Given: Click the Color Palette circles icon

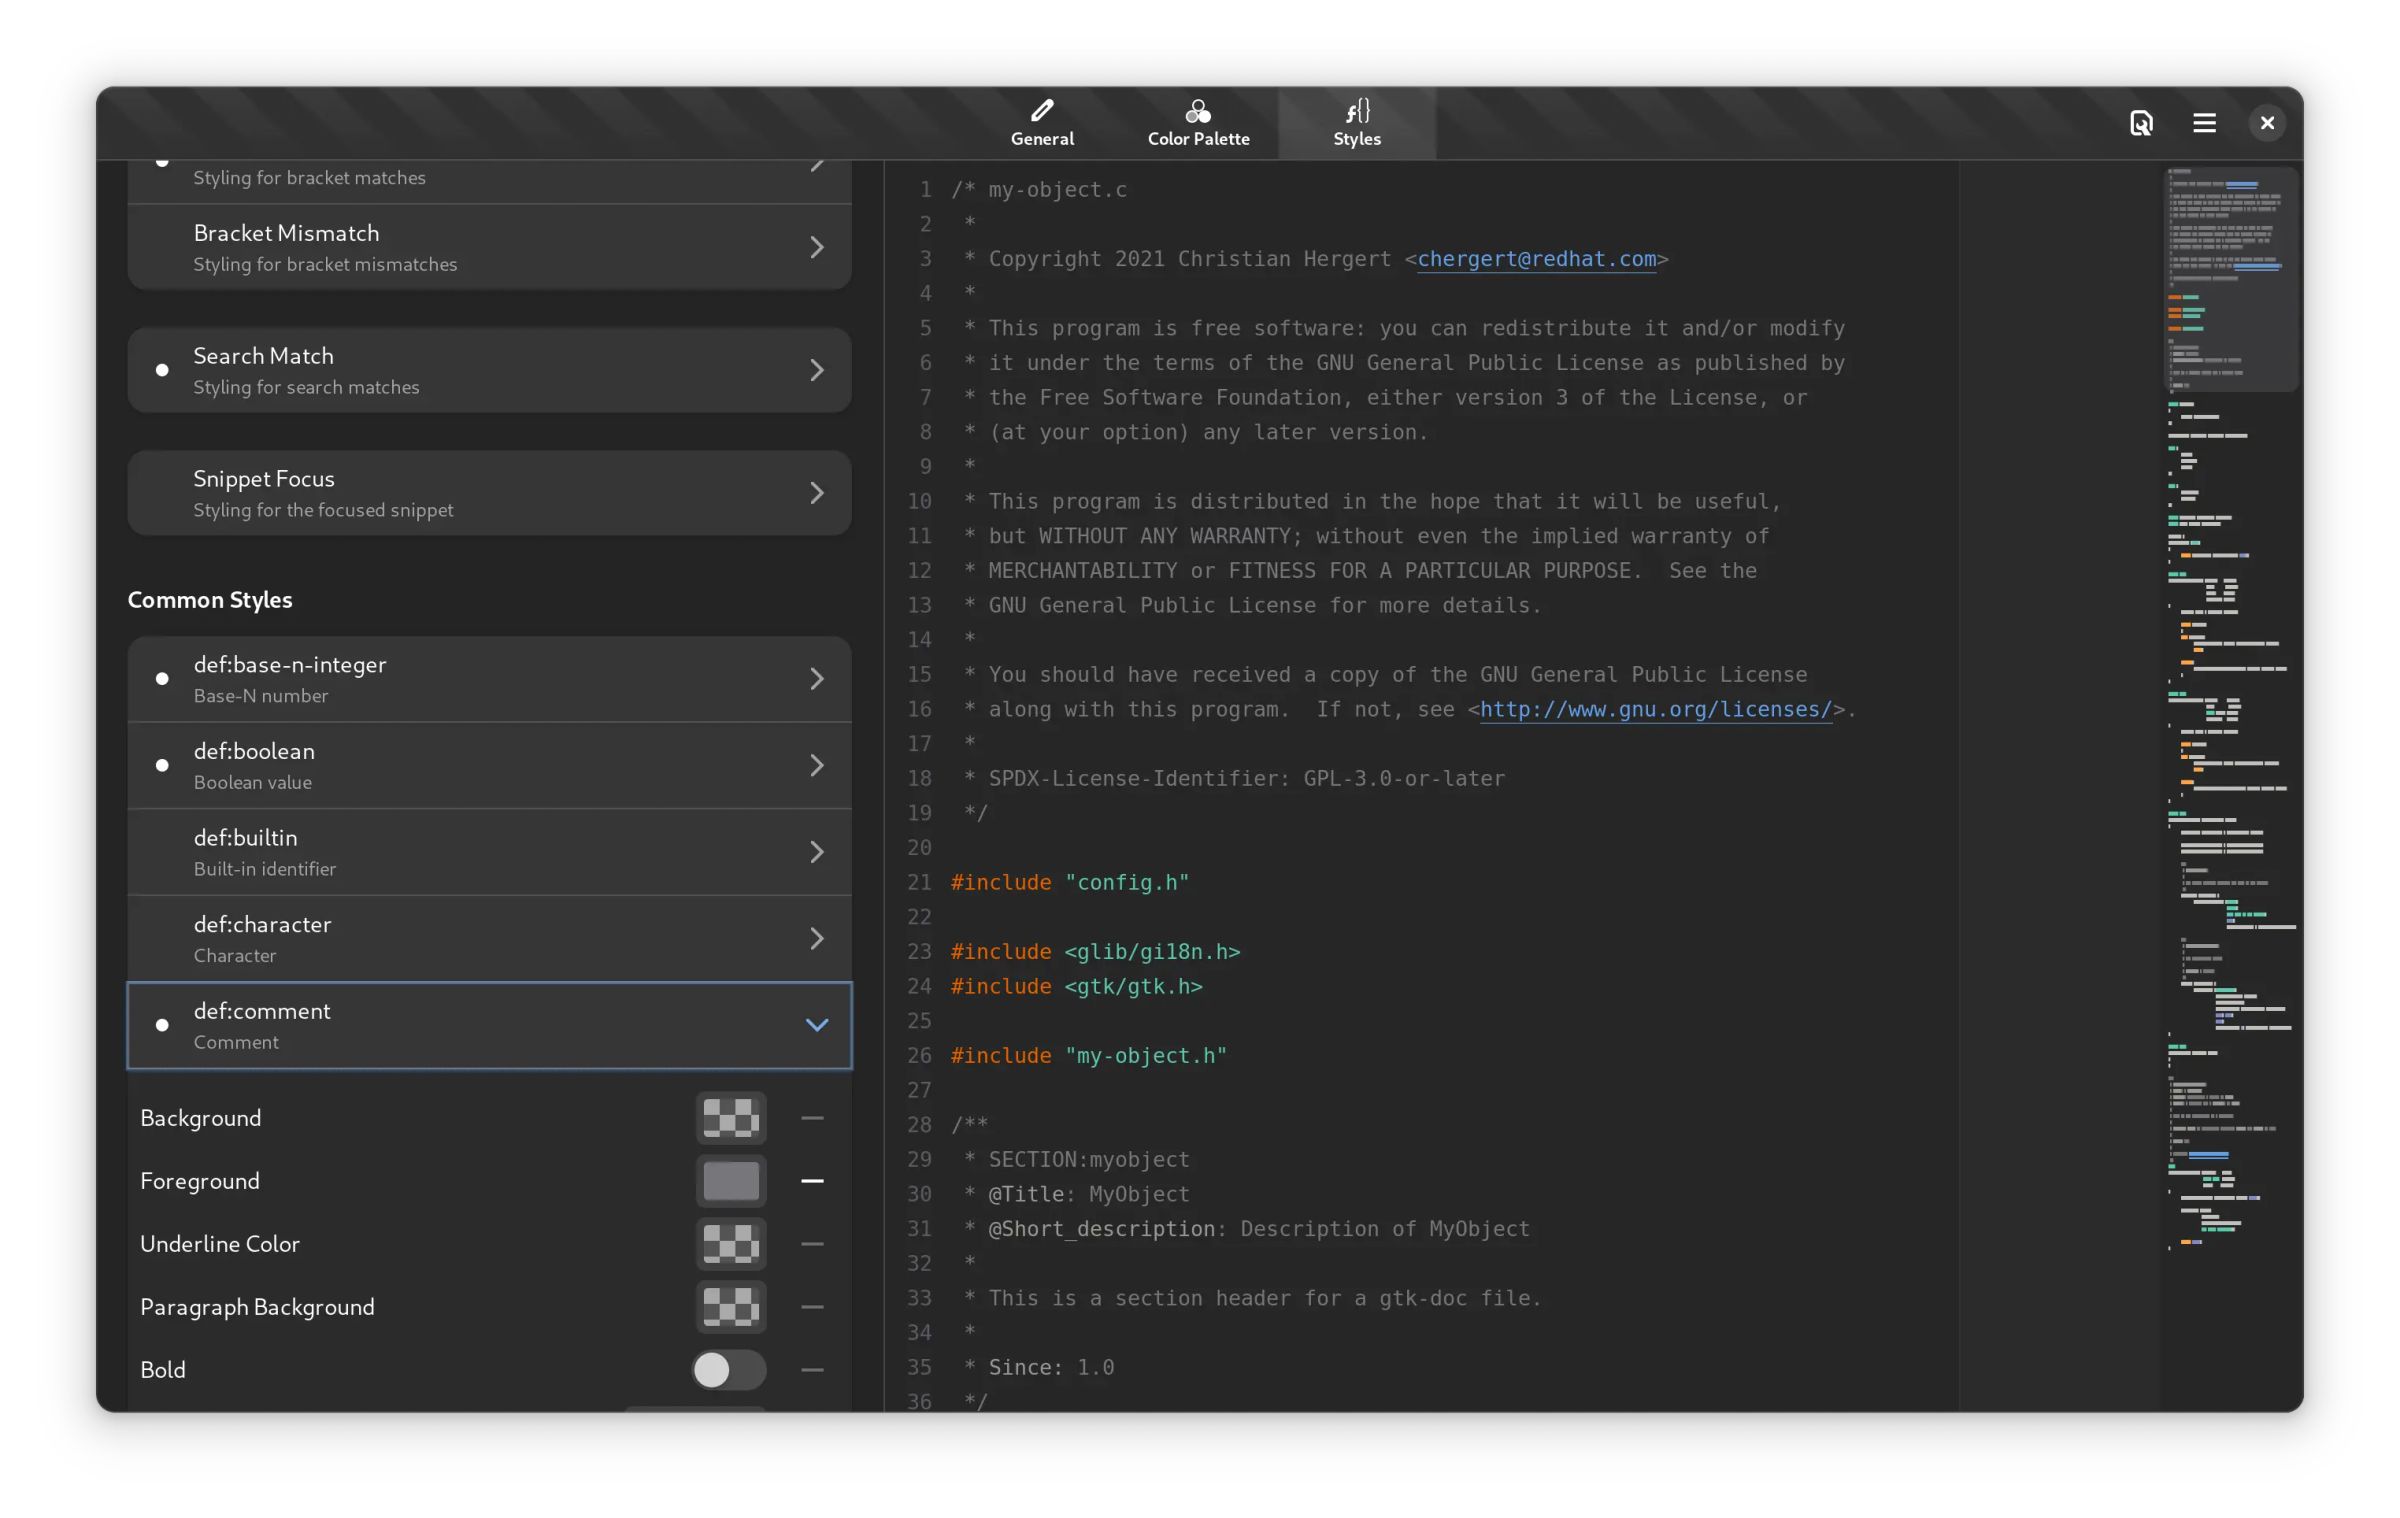Looking at the screenshot, I should pos(1197,111).
